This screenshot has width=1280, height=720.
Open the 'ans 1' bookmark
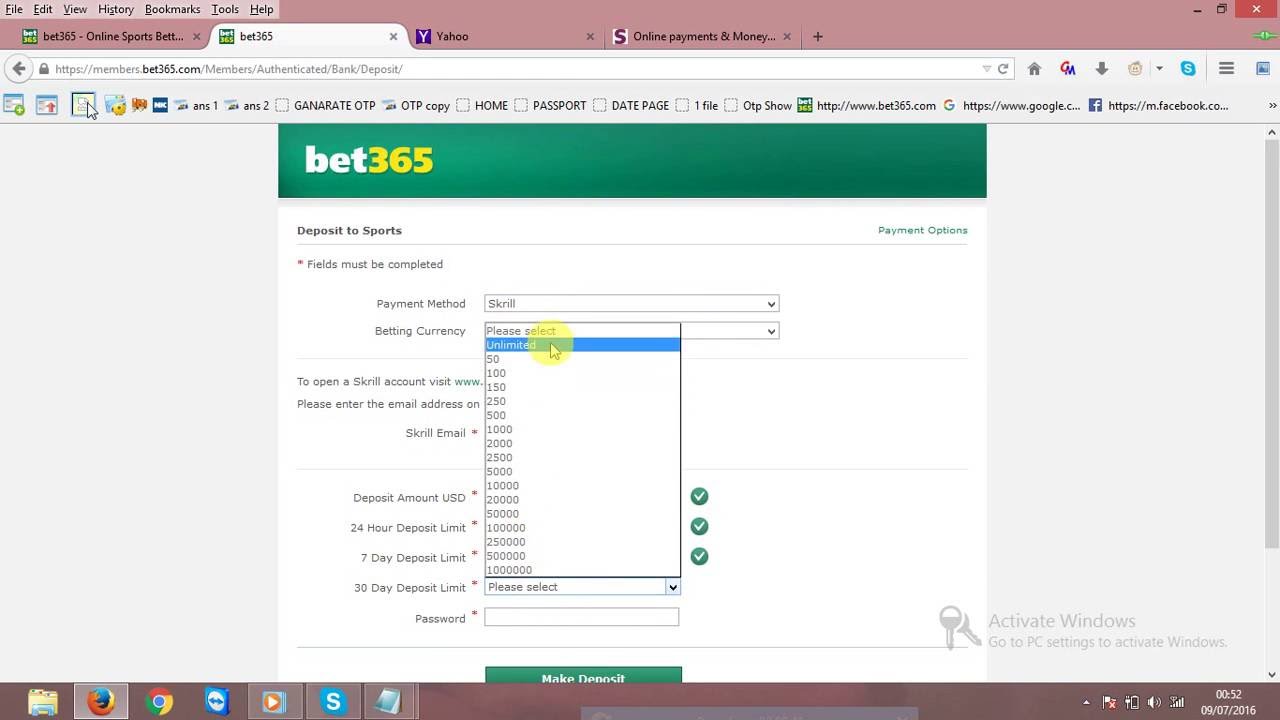pyautogui.click(x=195, y=105)
